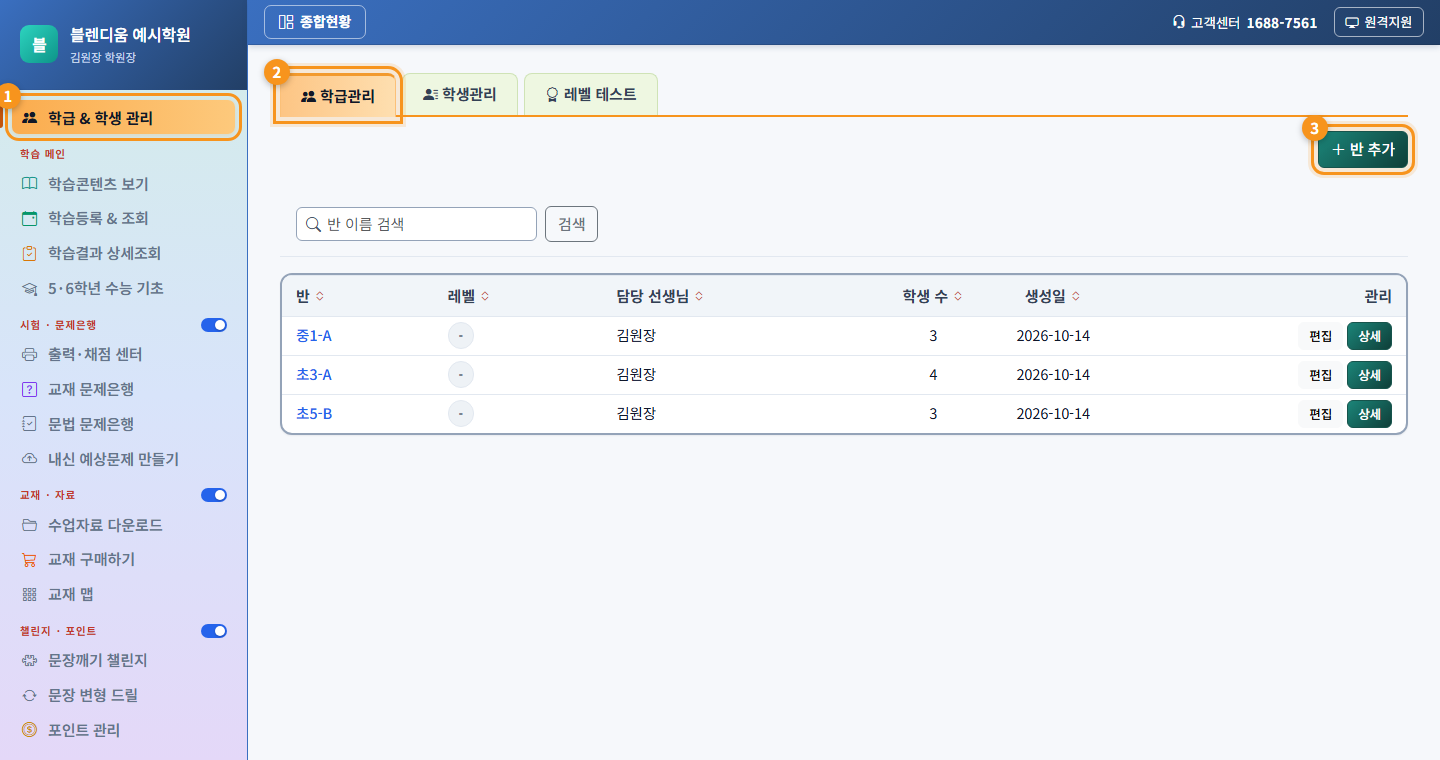The height and width of the screenshot is (760, 1440).
Task: Sort table by 학생 수 column
Action: click(x=933, y=296)
